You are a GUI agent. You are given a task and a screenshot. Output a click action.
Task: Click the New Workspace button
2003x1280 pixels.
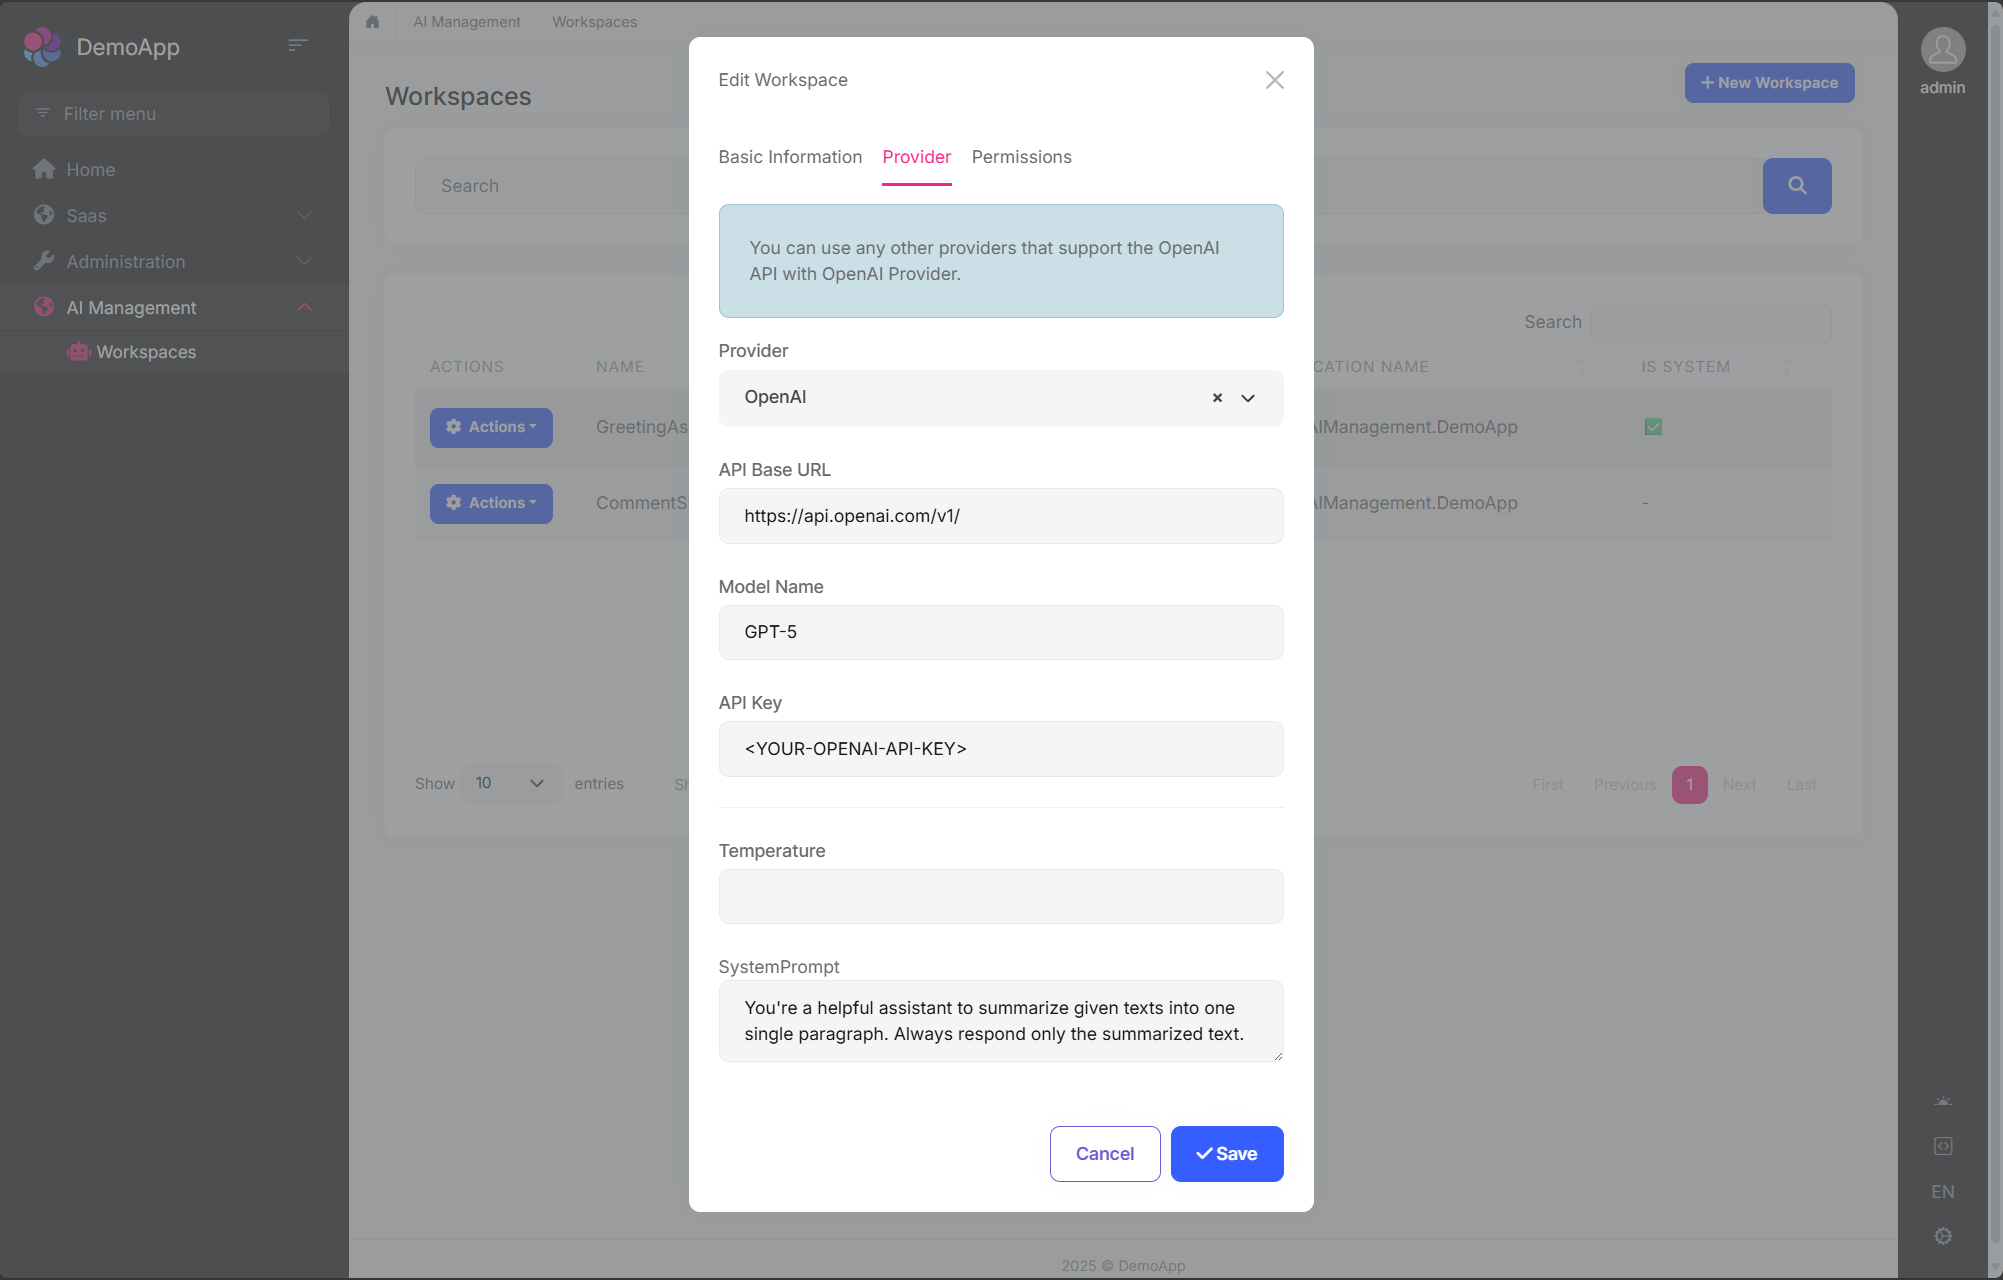[1768, 83]
